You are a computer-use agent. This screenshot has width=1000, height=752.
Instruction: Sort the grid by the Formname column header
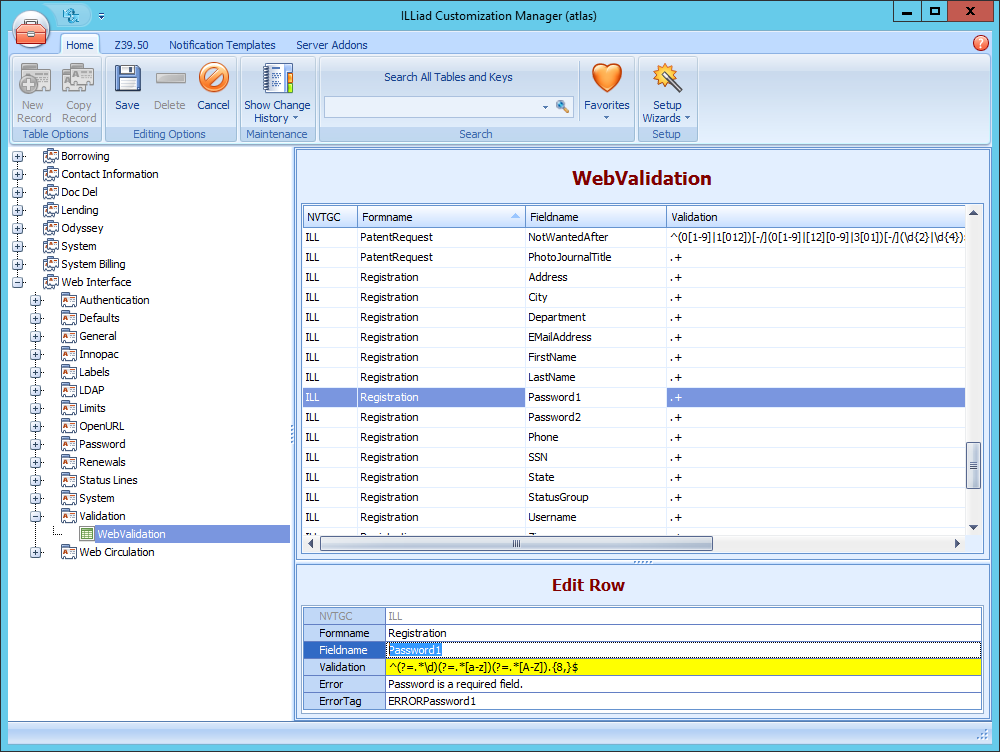[440, 216]
